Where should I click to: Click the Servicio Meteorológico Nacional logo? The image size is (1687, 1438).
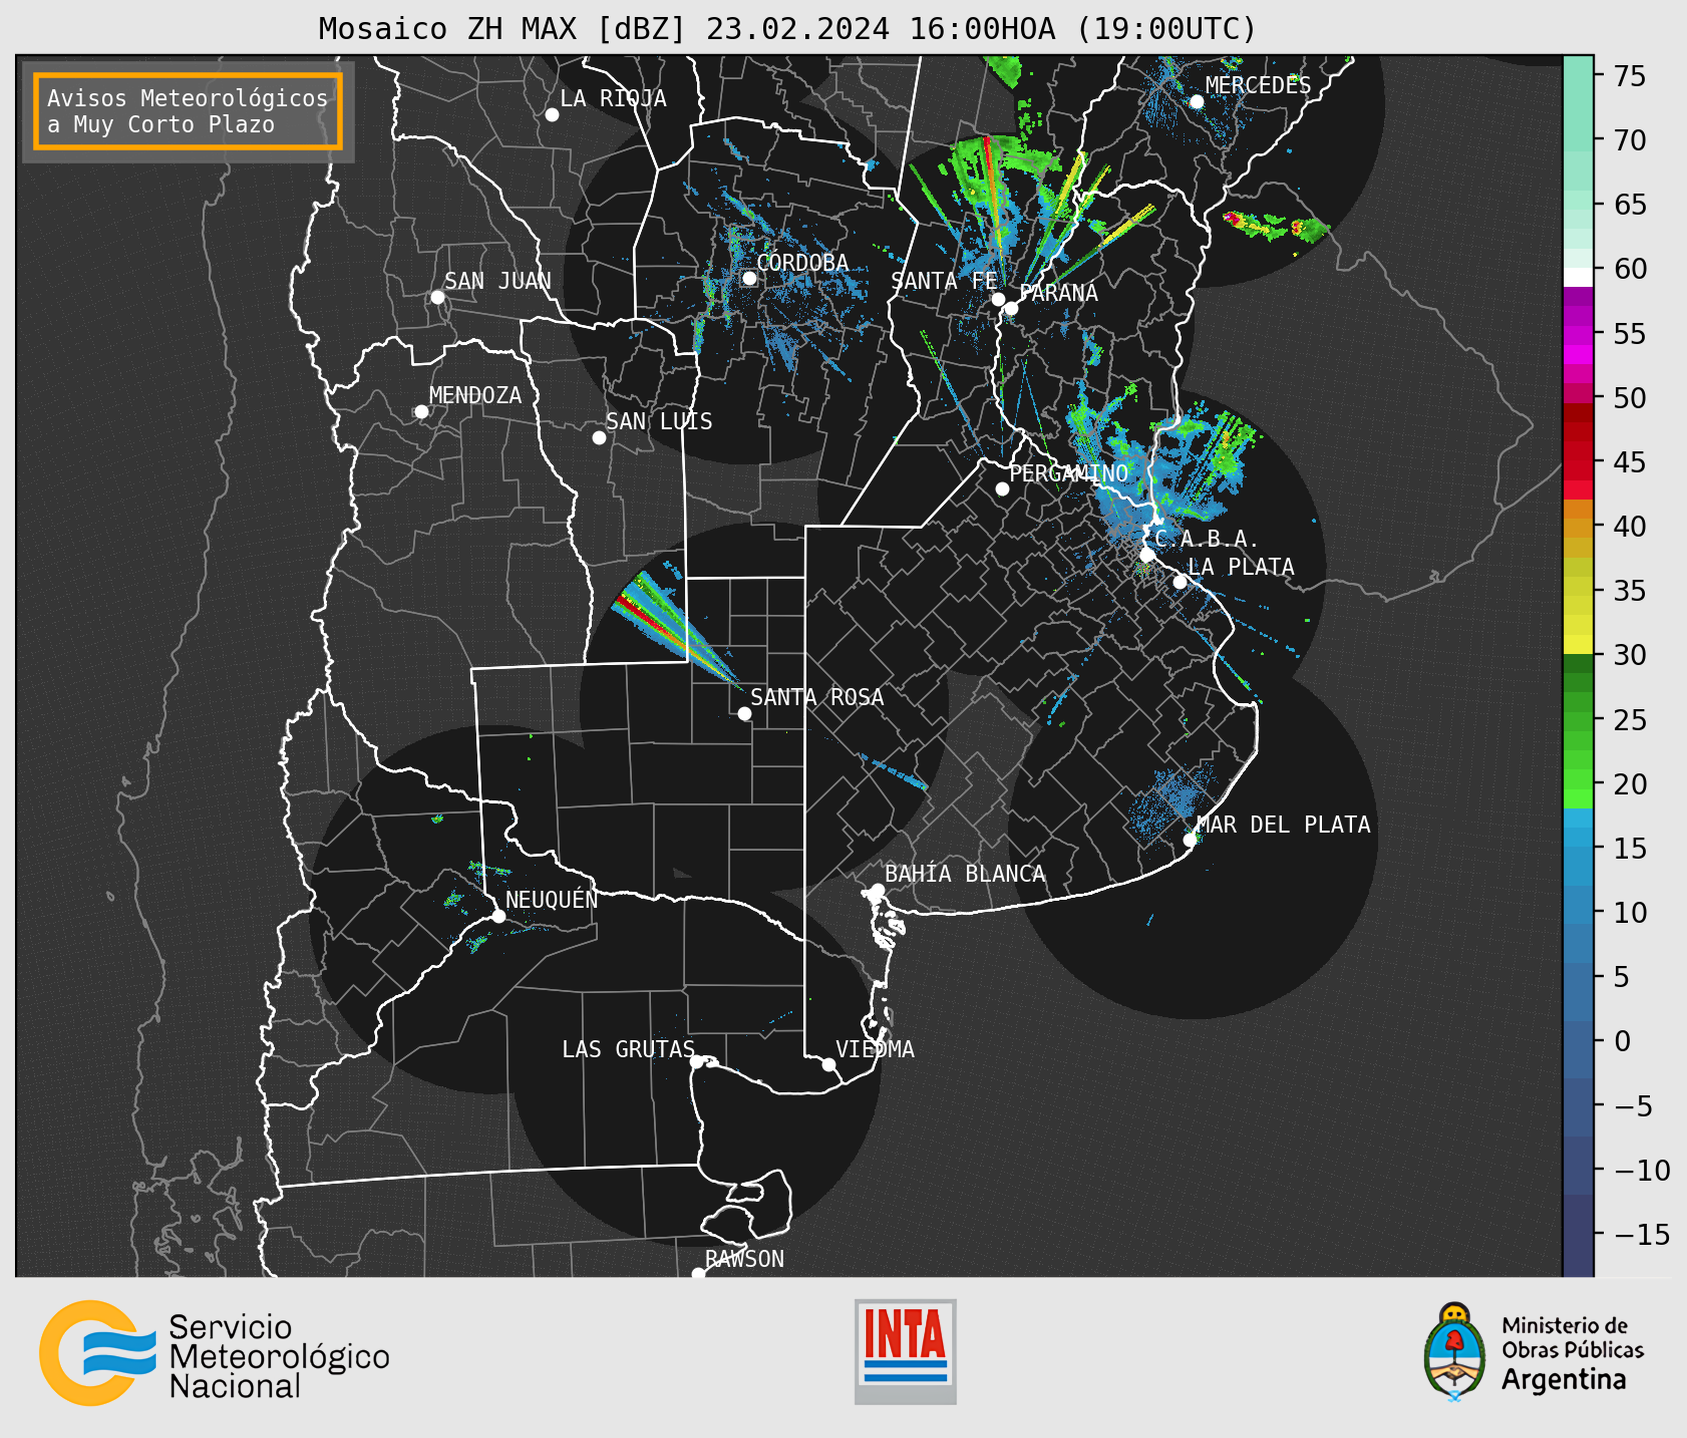[214, 1353]
